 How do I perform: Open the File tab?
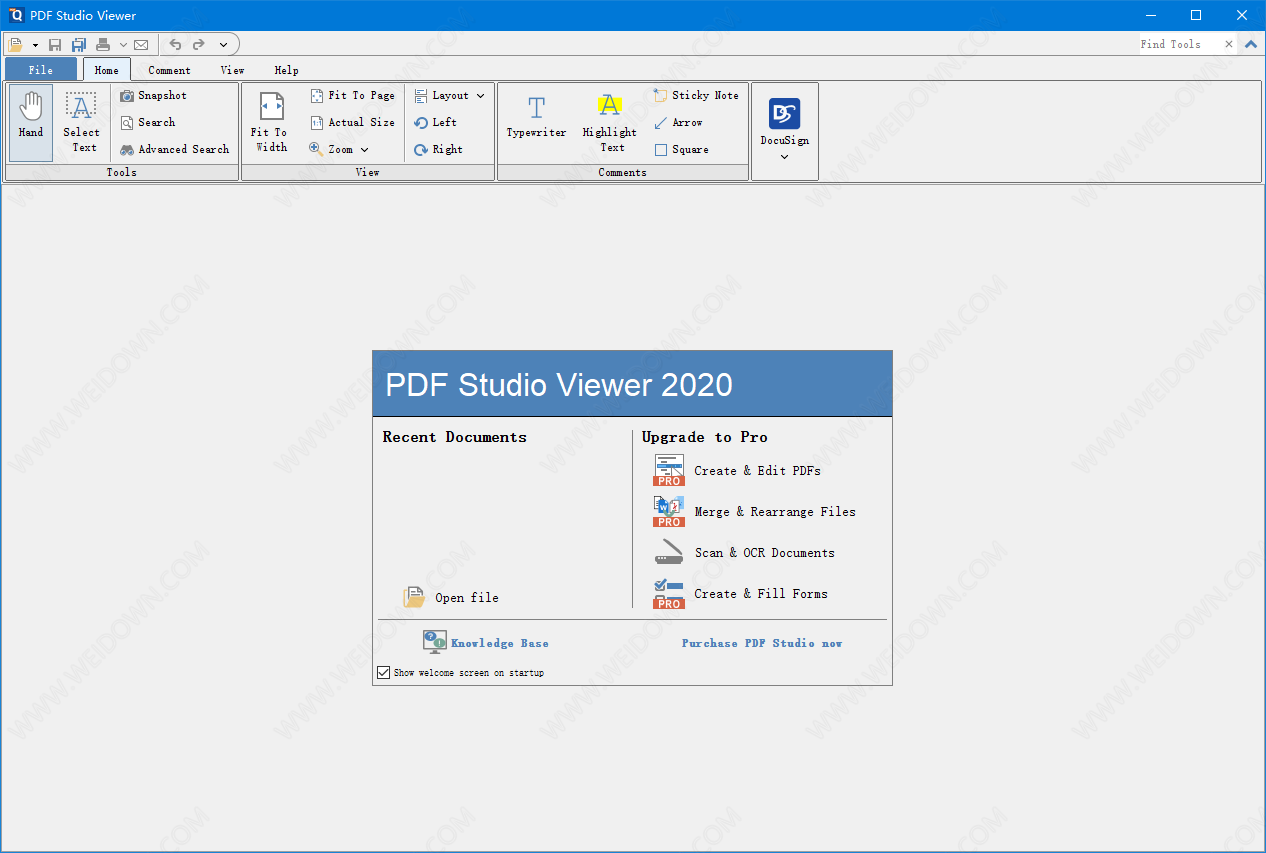[41, 70]
